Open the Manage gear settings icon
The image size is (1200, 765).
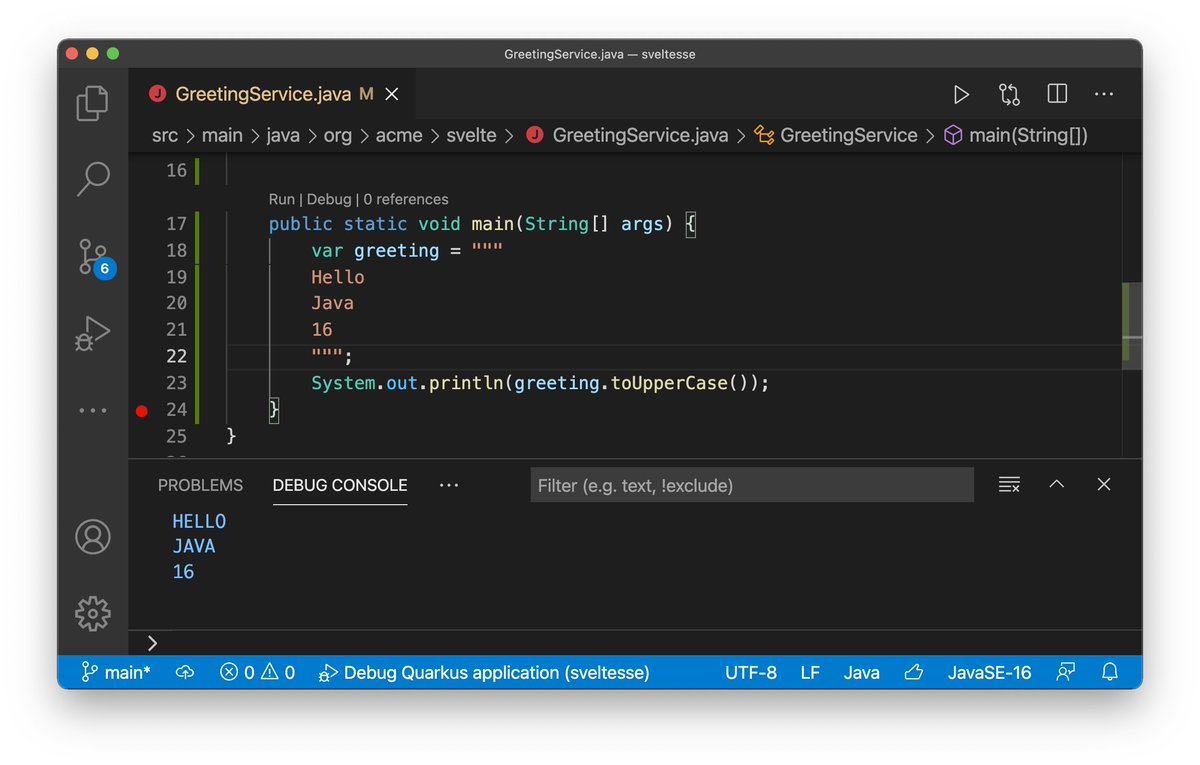92,613
